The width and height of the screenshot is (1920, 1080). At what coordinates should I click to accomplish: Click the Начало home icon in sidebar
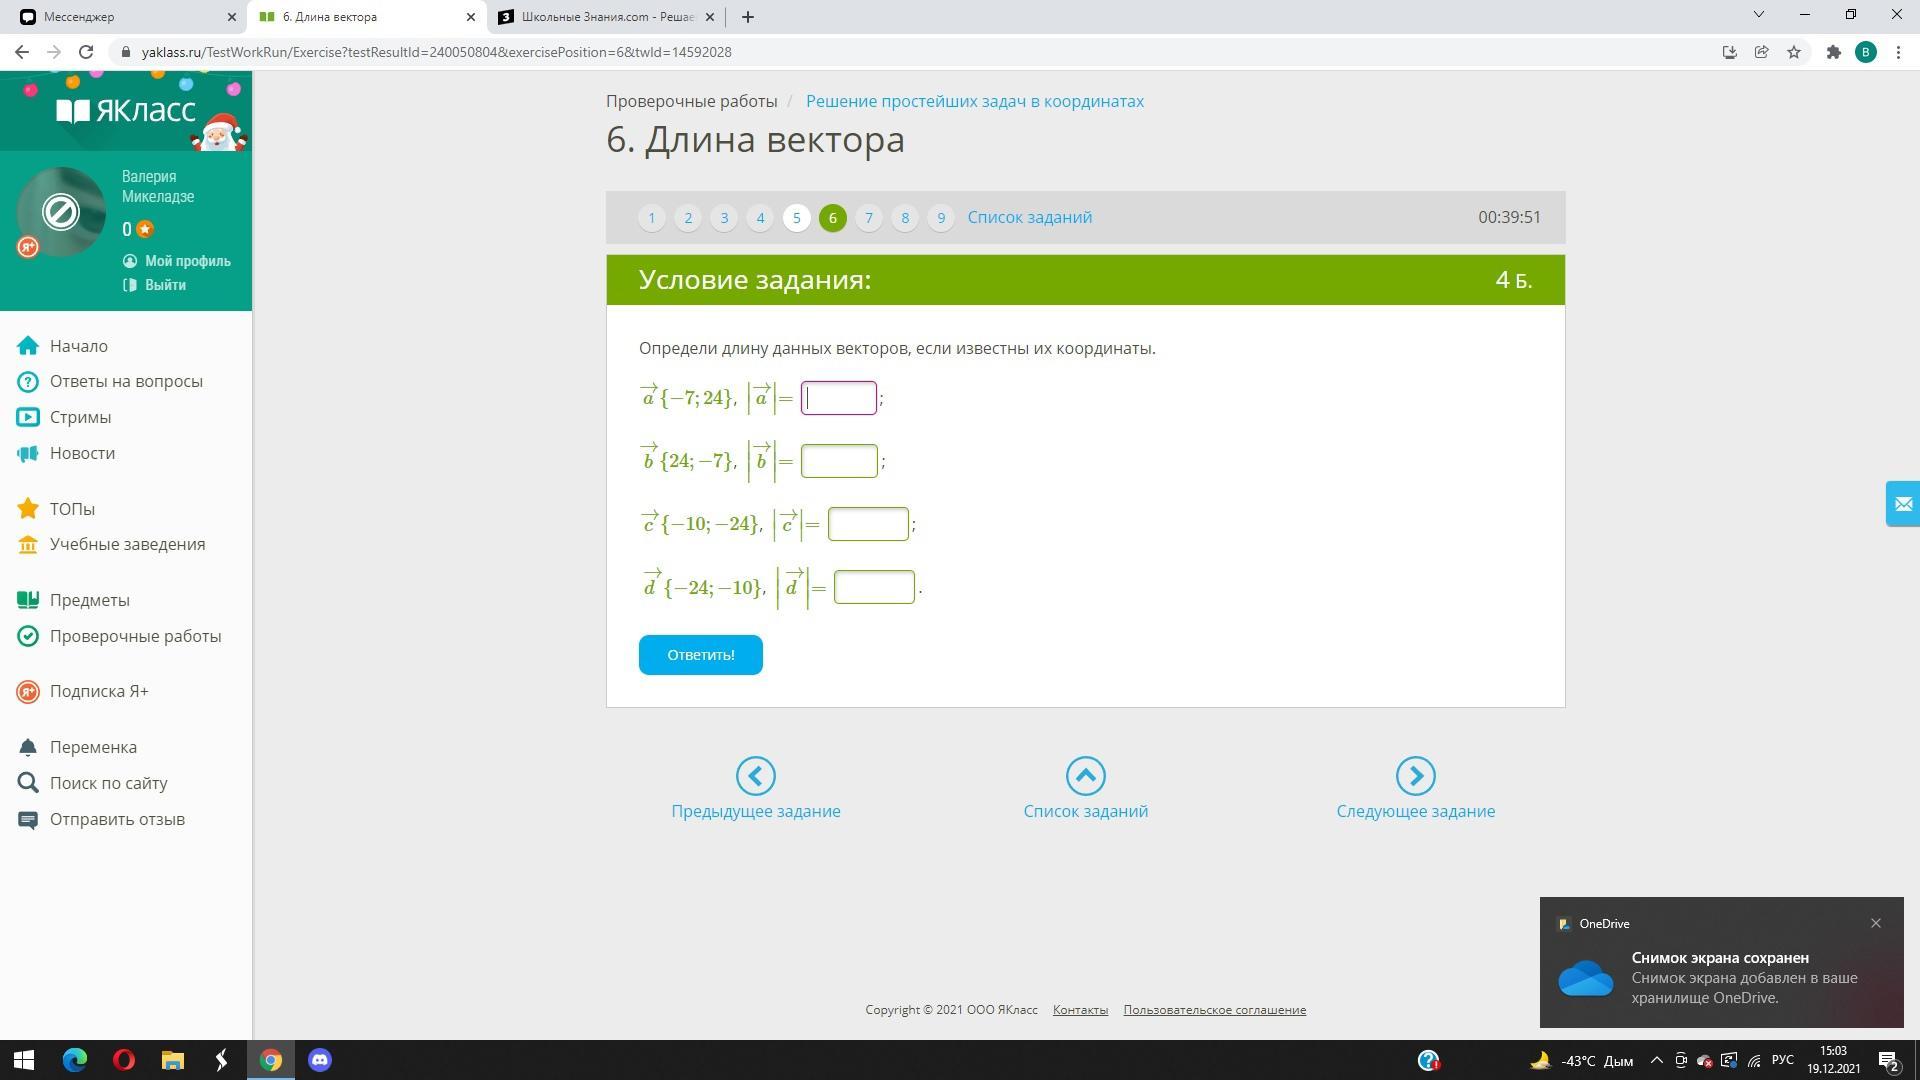coord(28,346)
